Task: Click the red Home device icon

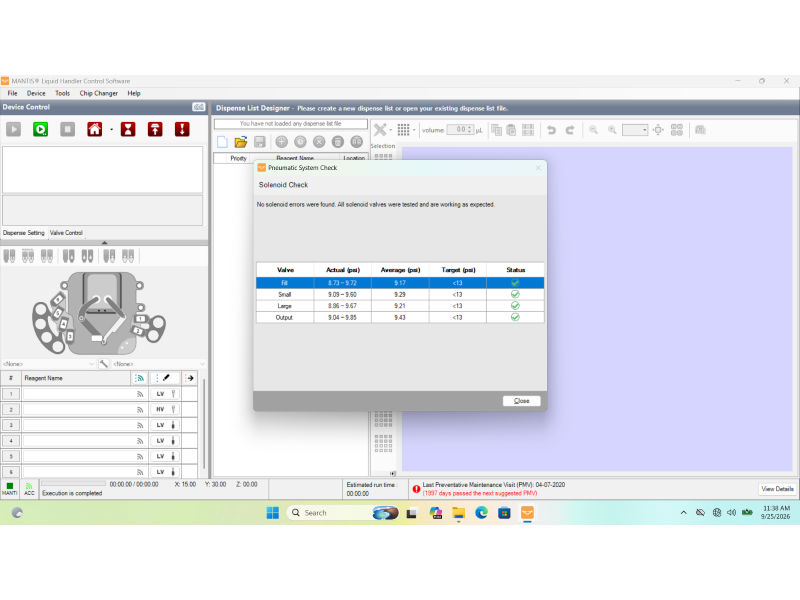Action: (94, 130)
